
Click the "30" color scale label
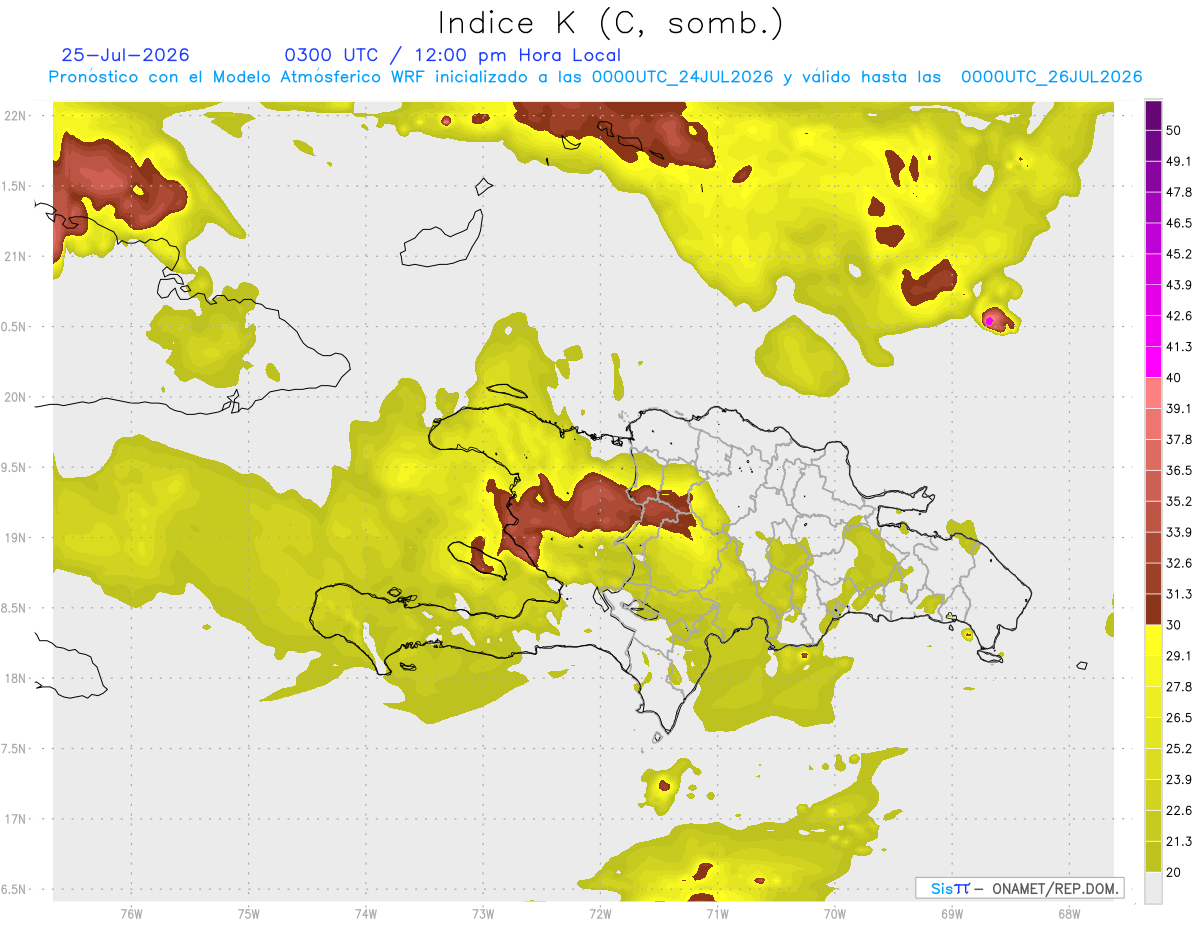(1175, 625)
